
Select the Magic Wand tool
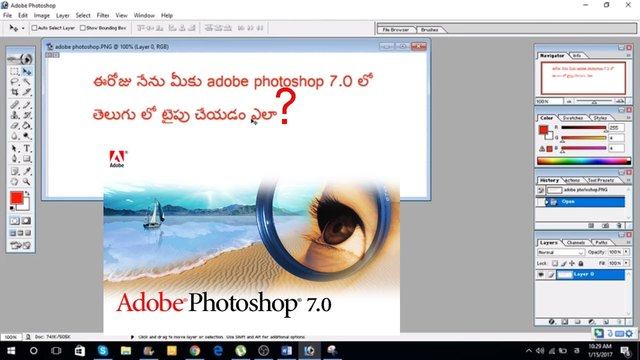tap(27, 82)
